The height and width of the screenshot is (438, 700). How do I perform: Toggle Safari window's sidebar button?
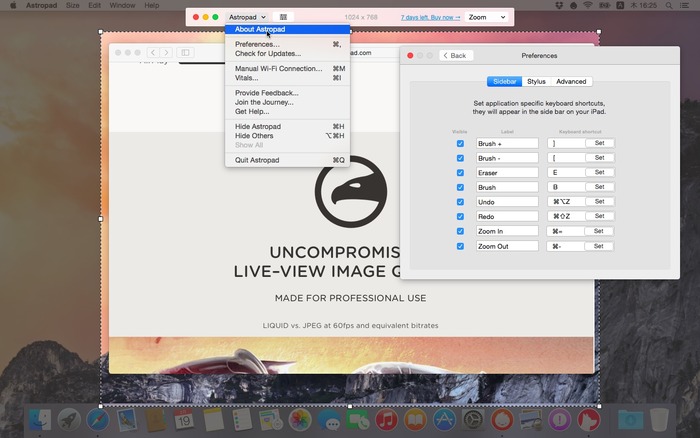pyautogui.click(x=185, y=52)
